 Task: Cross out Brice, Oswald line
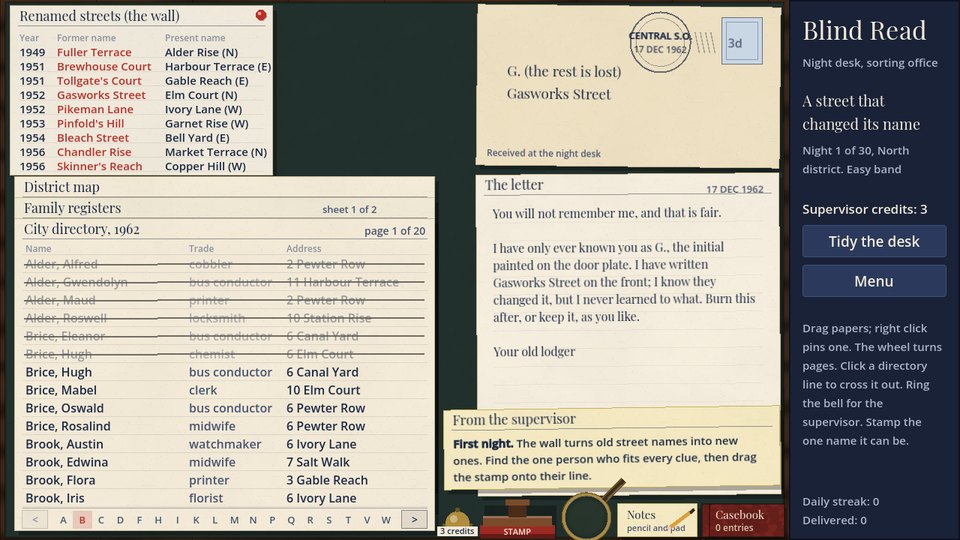[x=225, y=408]
